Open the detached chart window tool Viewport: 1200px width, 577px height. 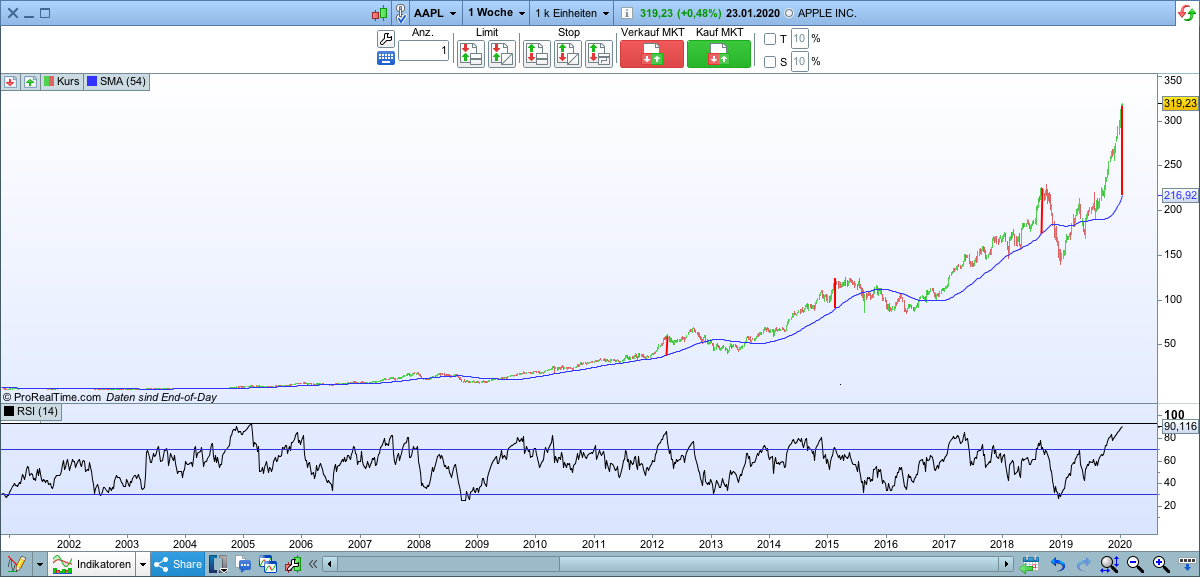click(x=267, y=564)
